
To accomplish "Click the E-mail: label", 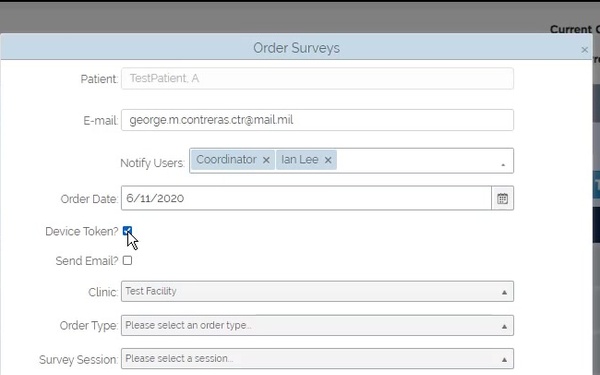I will pos(101,121).
